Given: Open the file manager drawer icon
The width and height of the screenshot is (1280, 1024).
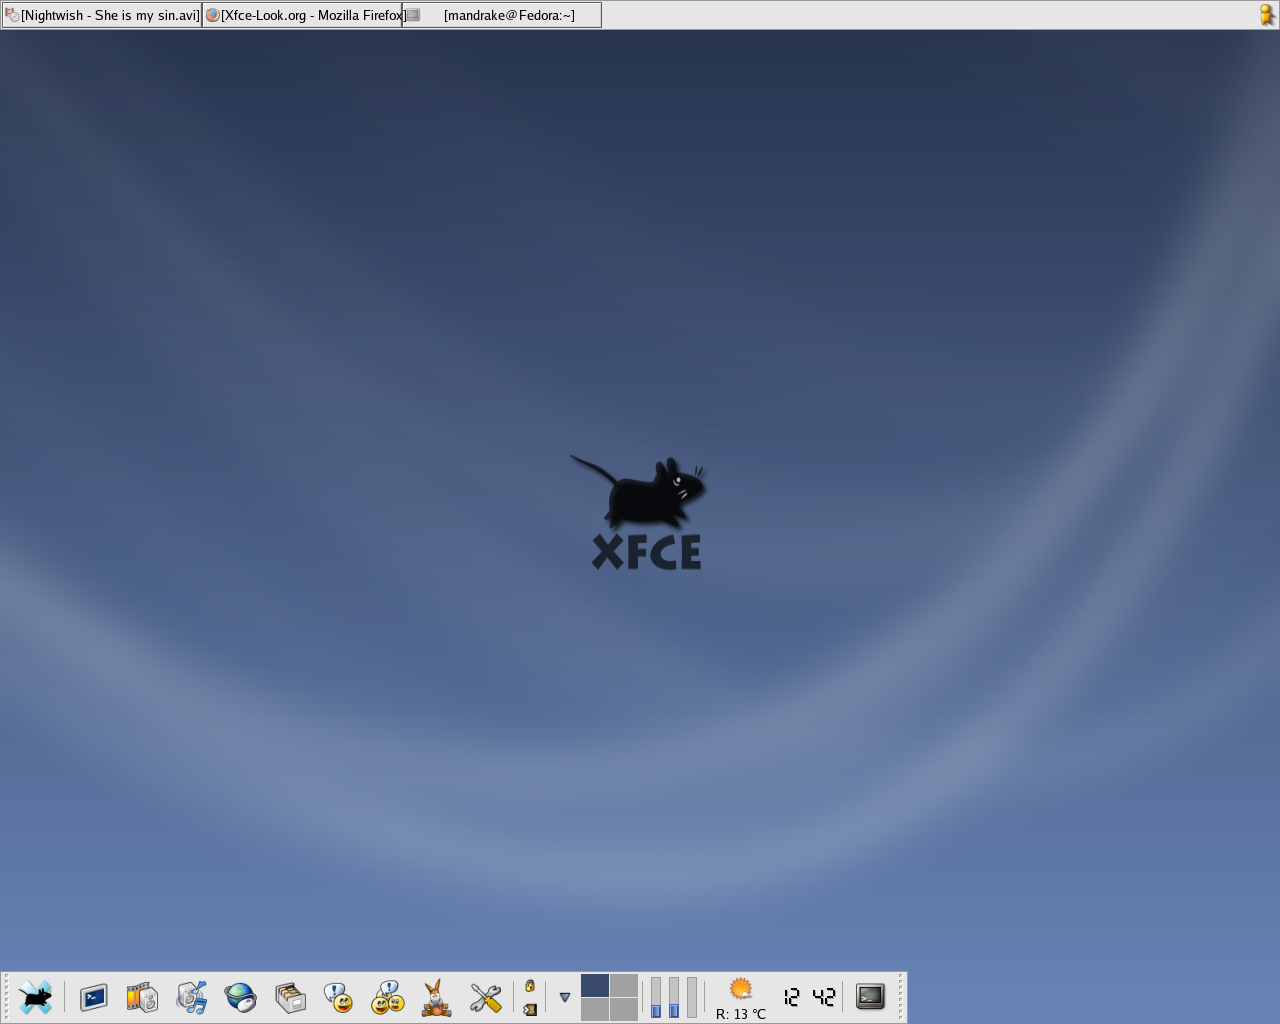Looking at the screenshot, I should pos(290,997).
